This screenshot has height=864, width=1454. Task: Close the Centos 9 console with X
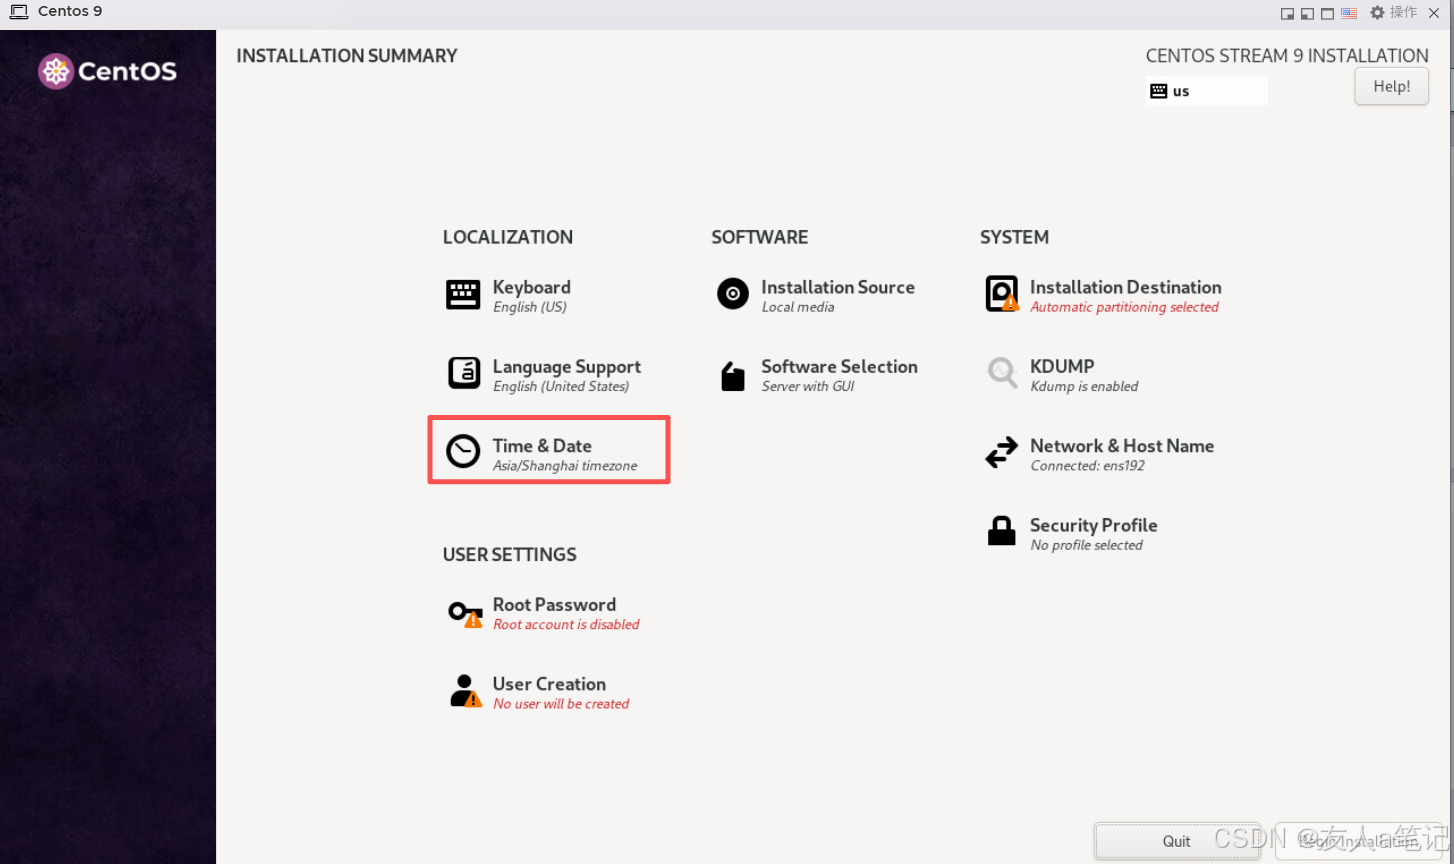1435,13
